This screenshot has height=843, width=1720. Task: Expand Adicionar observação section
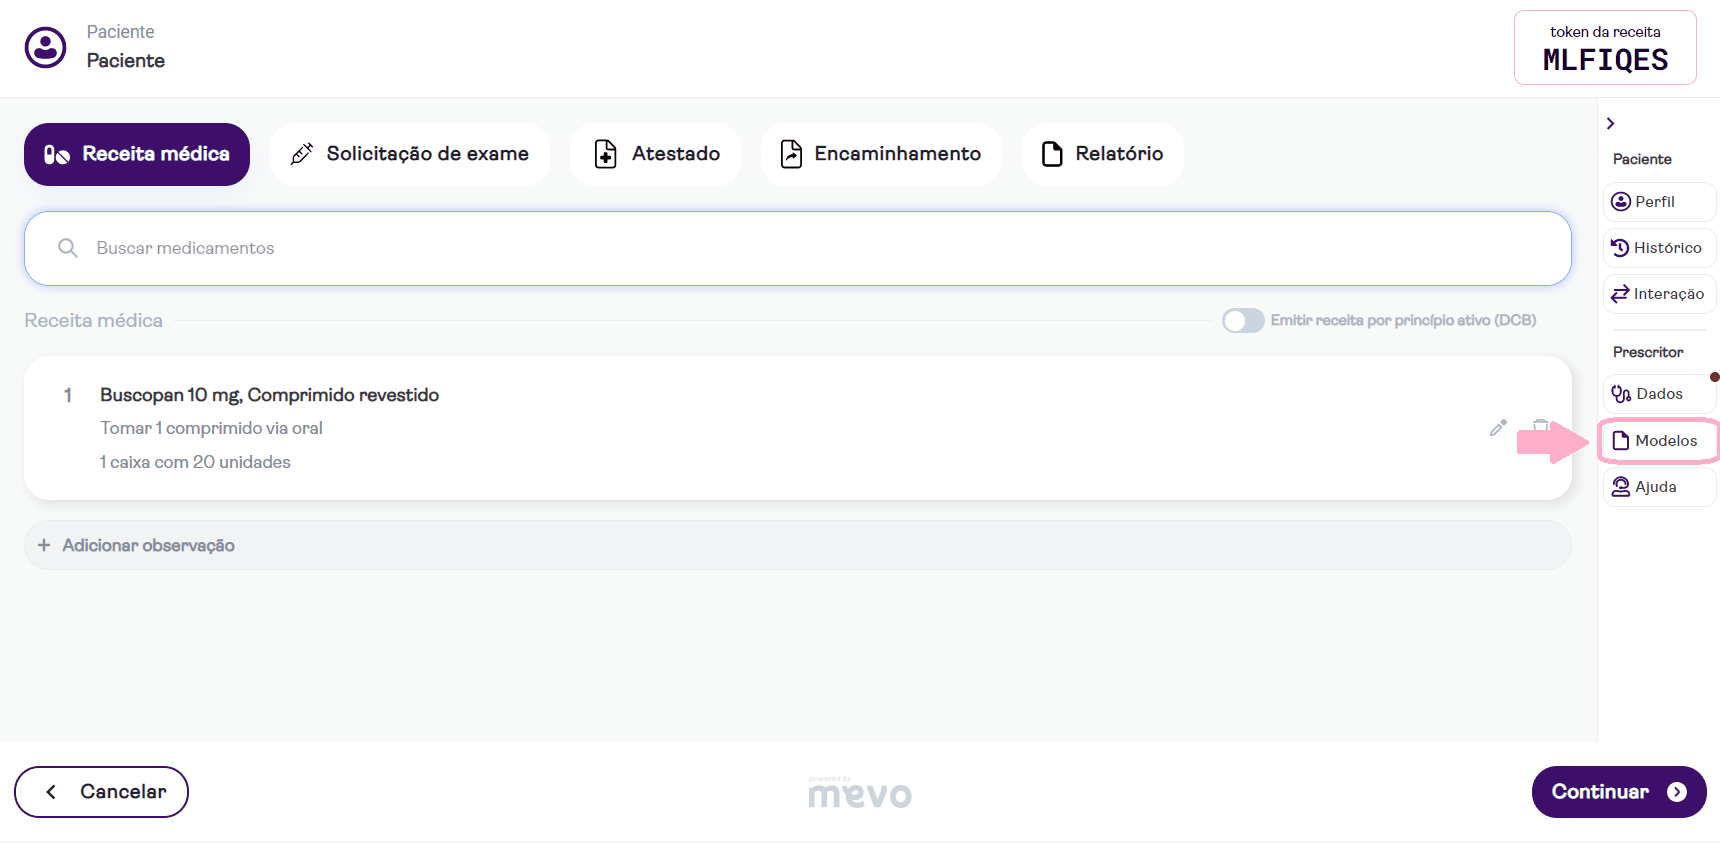tap(148, 545)
